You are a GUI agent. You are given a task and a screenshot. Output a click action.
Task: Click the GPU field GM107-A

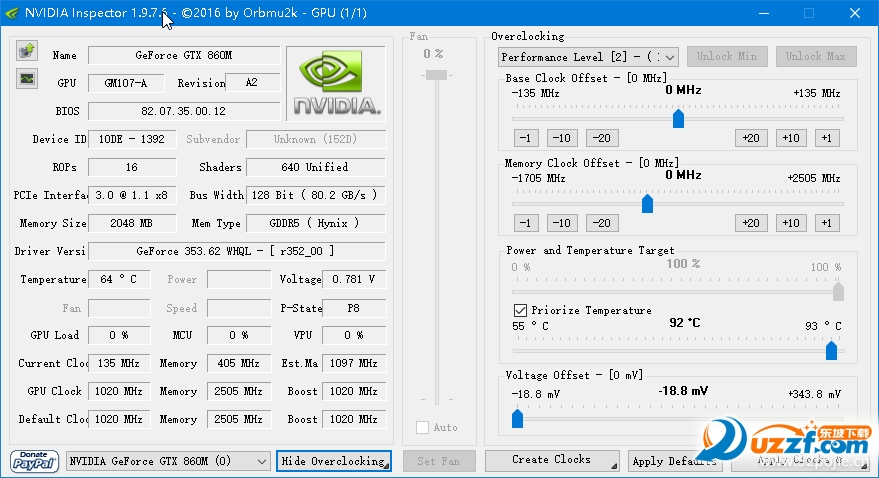point(126,83)
